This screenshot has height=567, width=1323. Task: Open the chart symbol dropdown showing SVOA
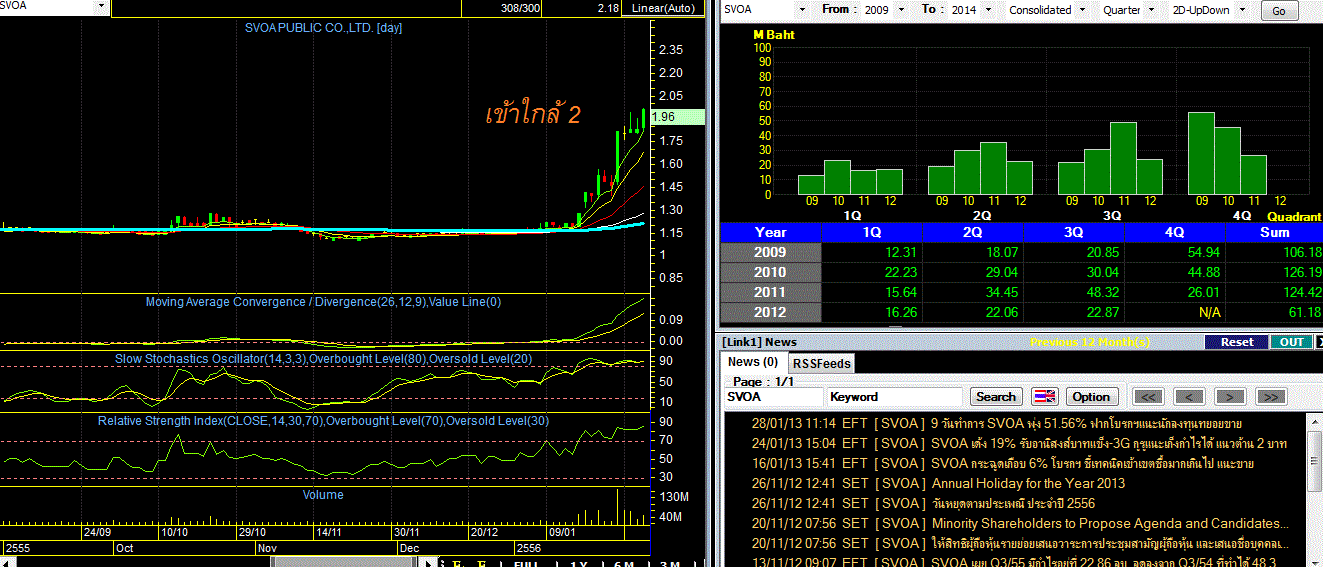pos(54,7)
